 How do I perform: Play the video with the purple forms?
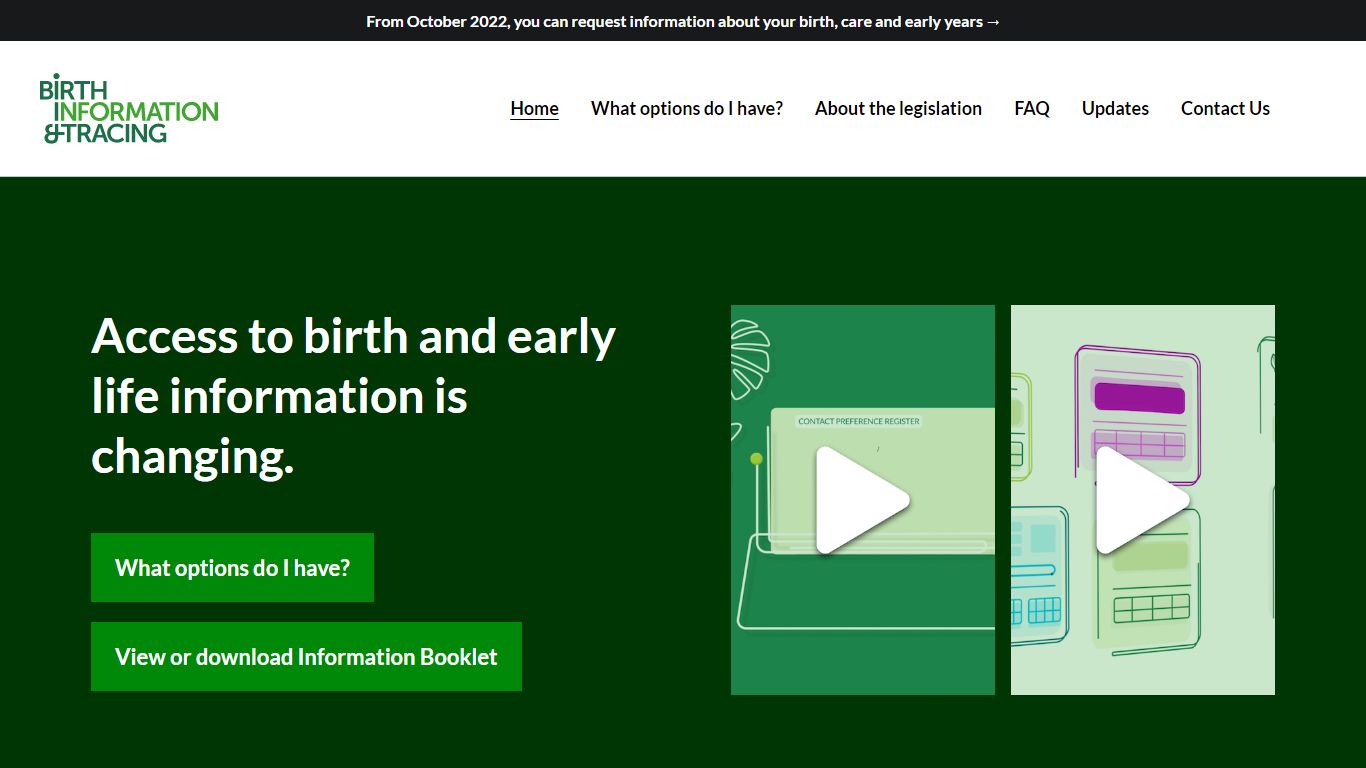1143,500
